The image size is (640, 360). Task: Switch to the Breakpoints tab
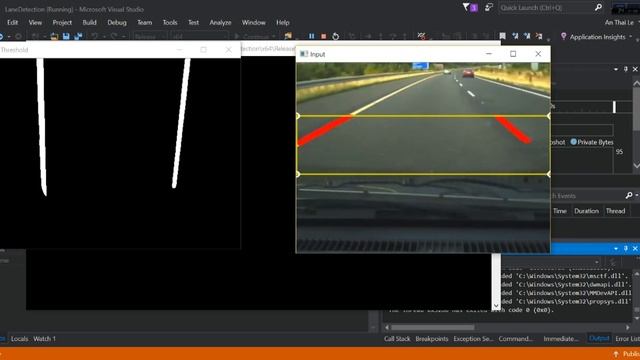[x=432, y=339]
